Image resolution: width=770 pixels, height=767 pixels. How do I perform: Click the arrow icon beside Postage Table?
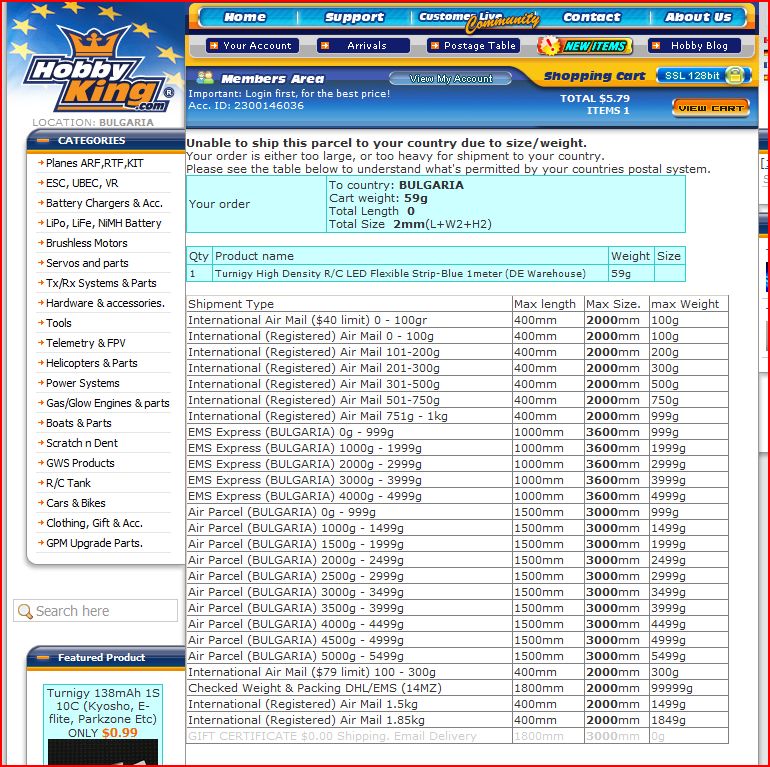point(434,46)
